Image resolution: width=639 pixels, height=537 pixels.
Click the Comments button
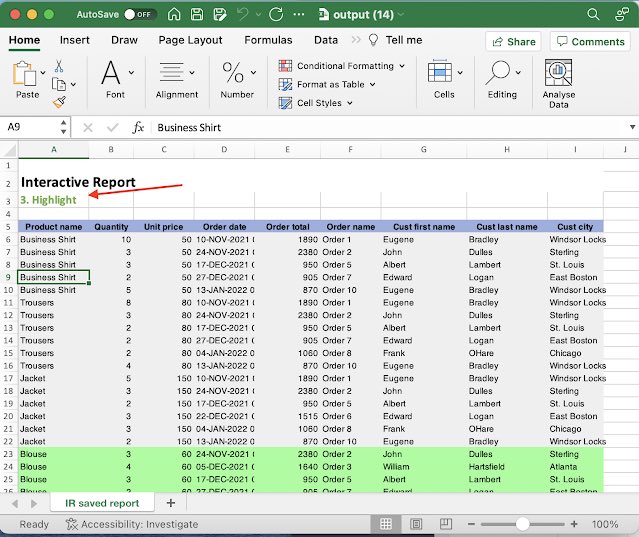[x=591, y=42]
